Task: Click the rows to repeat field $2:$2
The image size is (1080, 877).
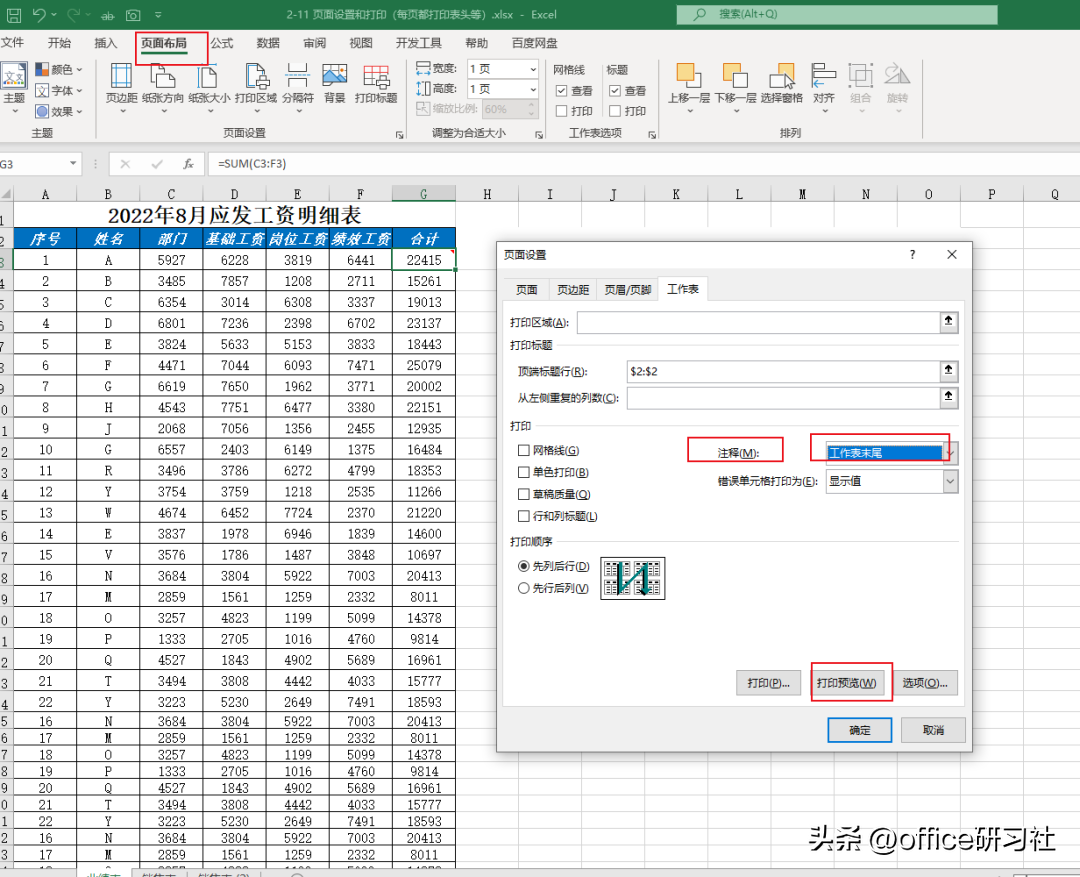Action: tap(783, 371)
